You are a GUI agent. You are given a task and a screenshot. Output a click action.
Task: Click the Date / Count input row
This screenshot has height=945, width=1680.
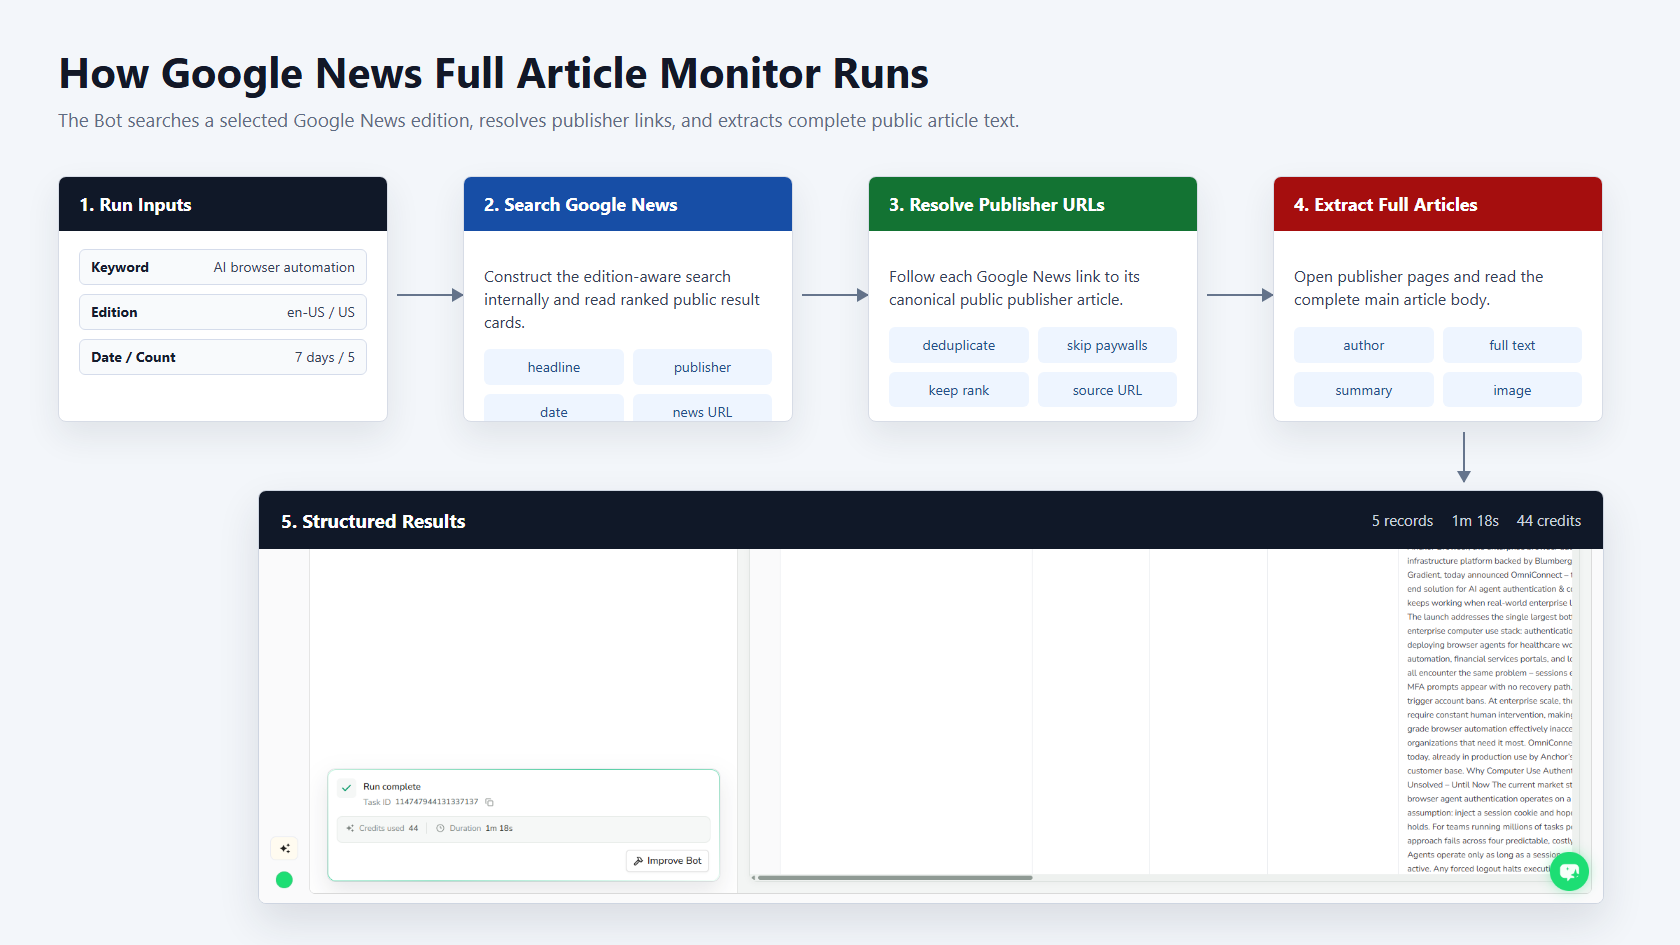coord(223,357)
